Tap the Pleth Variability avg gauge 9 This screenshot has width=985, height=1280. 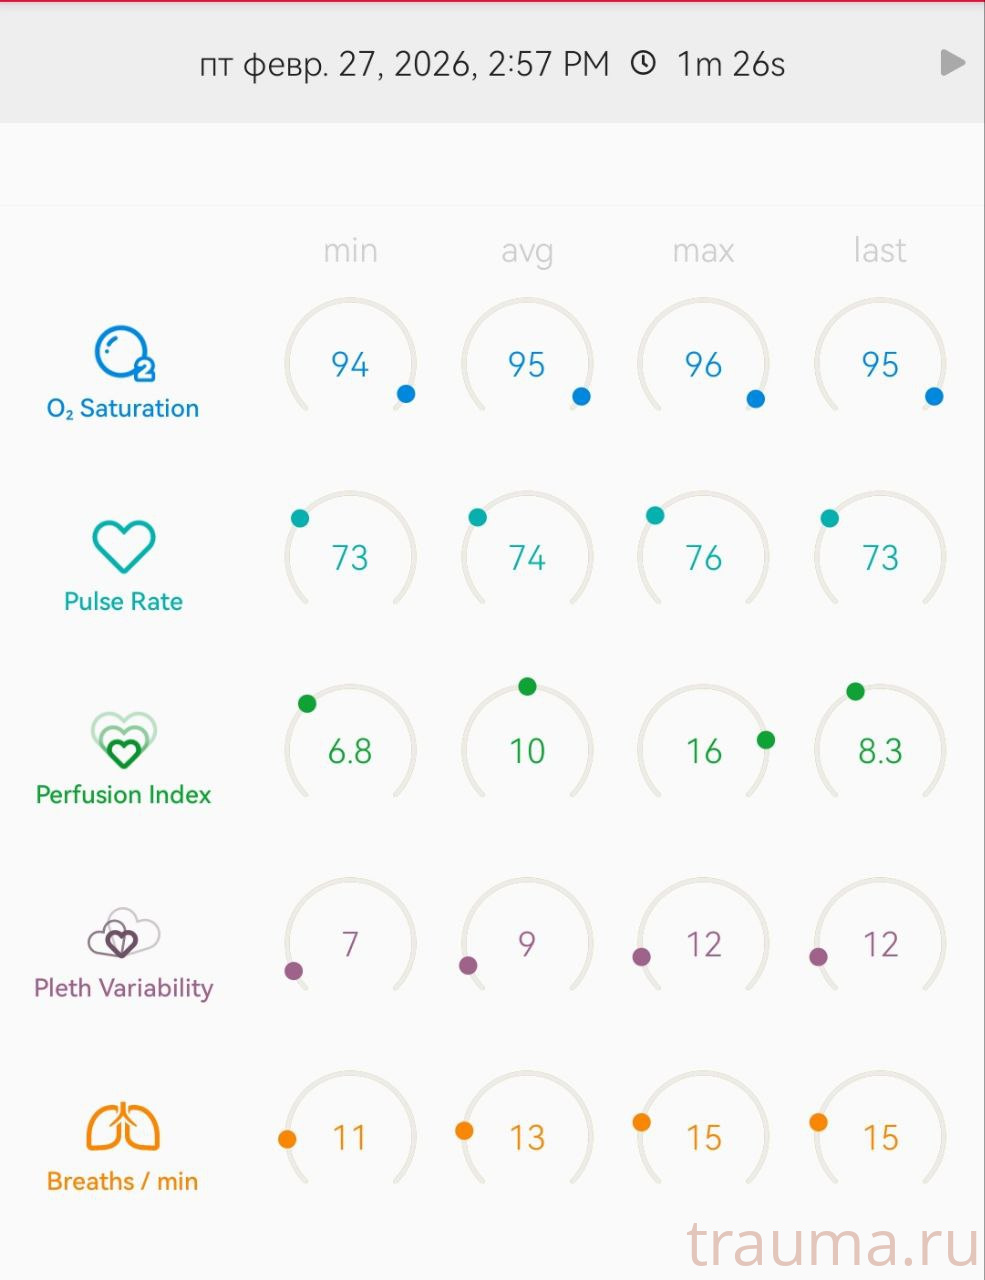[527, 943]
